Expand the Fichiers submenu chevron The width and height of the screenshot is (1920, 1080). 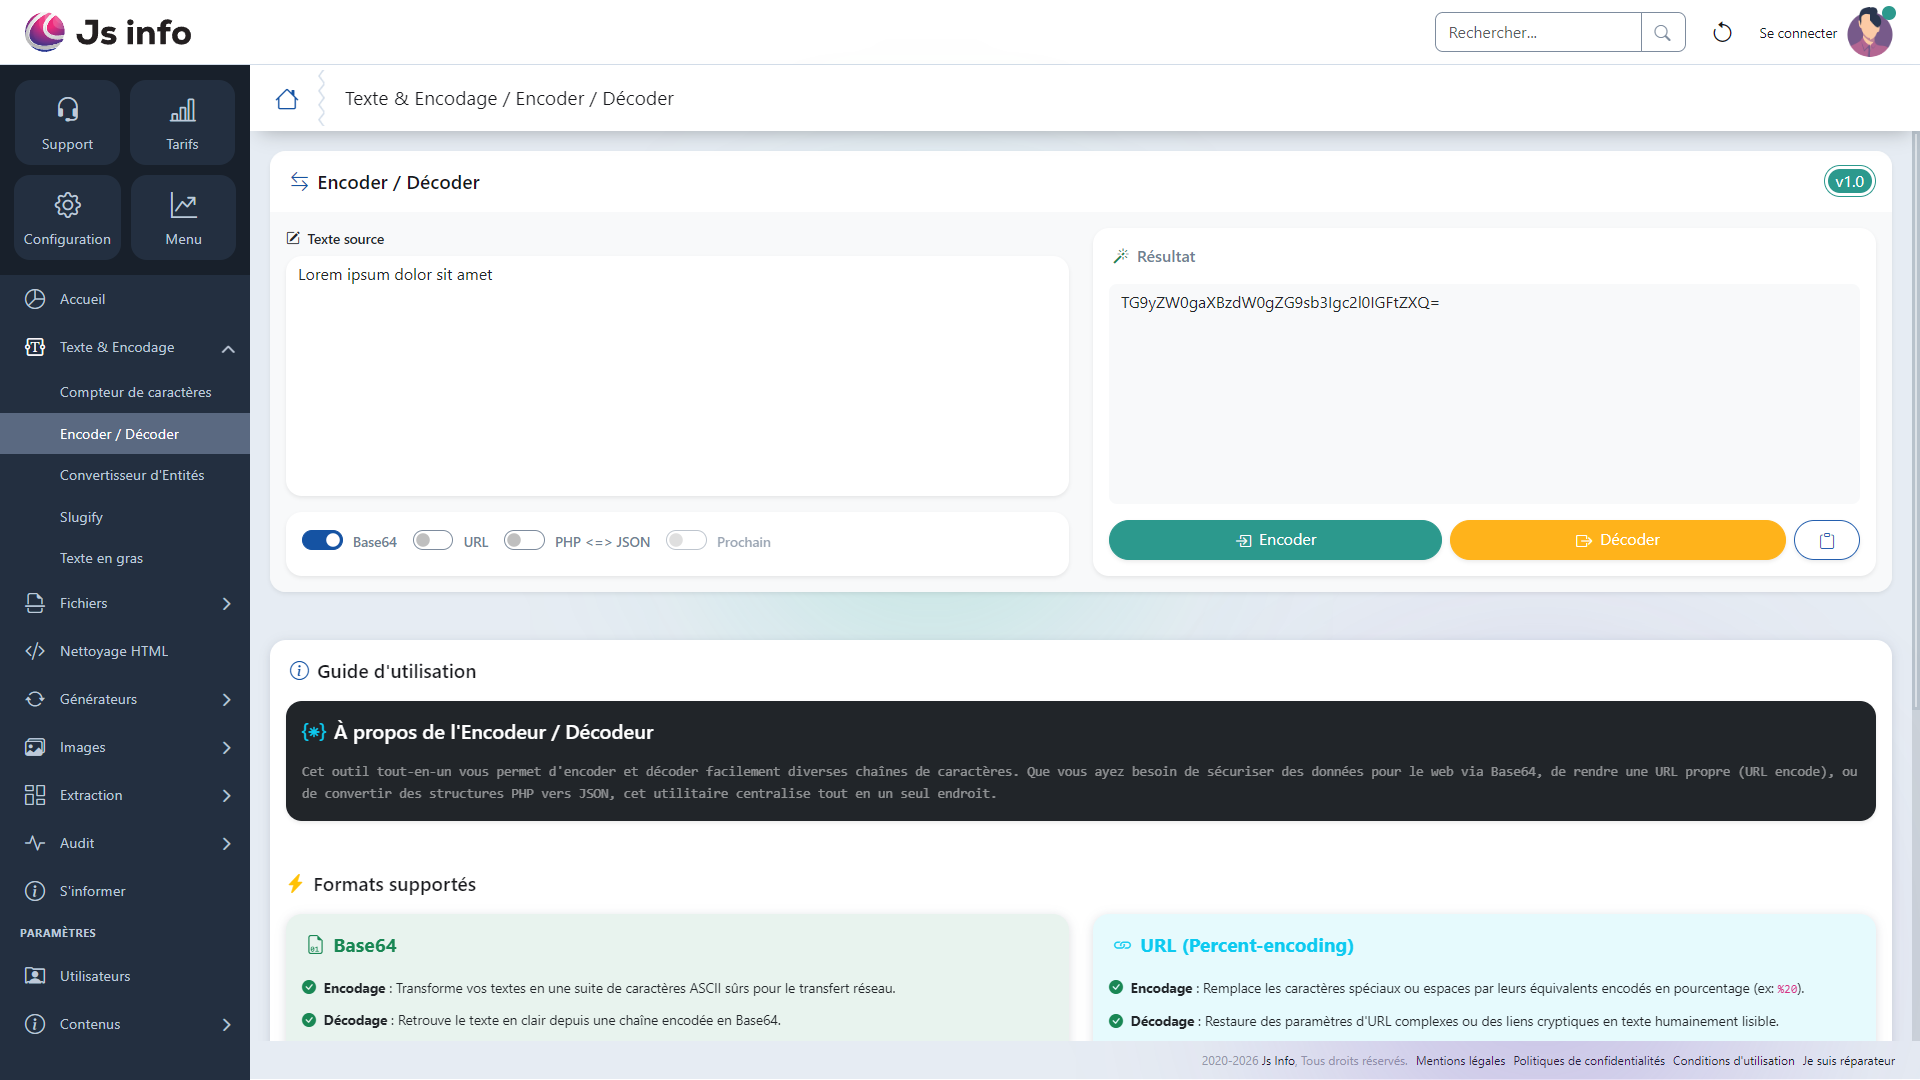227,603
